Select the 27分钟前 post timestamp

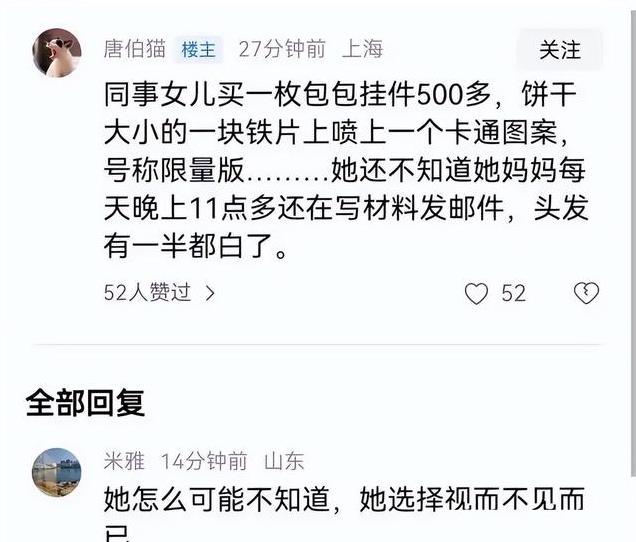[282, 49]
